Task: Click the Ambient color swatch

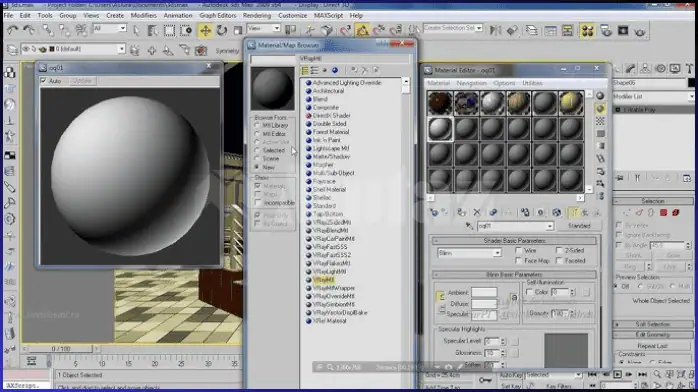Action: coord(484,292)
